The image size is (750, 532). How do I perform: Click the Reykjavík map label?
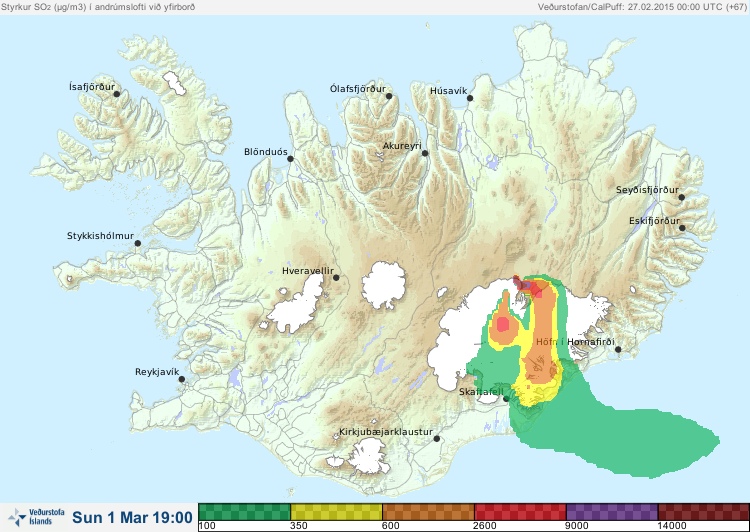[x=157, y=372]
